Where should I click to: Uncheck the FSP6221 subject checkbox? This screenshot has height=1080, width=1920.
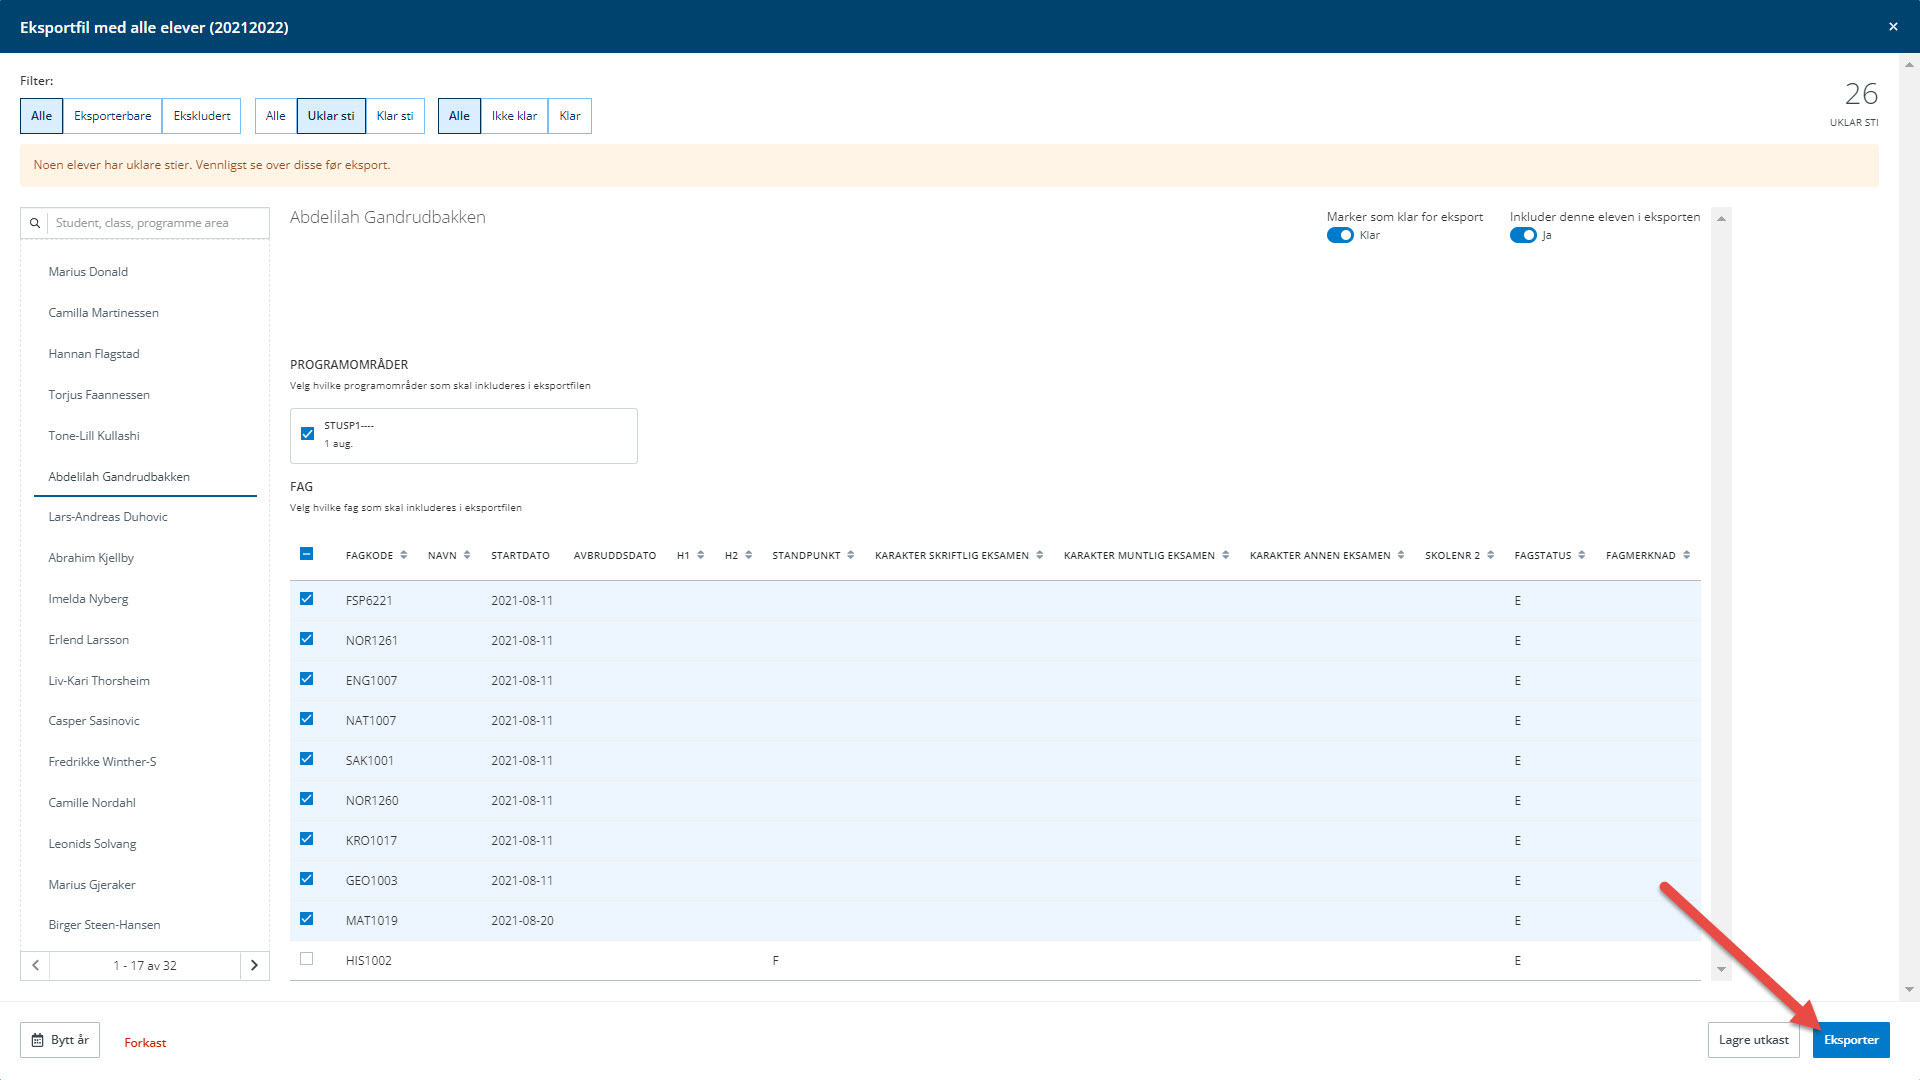click(x=307, y=599)
